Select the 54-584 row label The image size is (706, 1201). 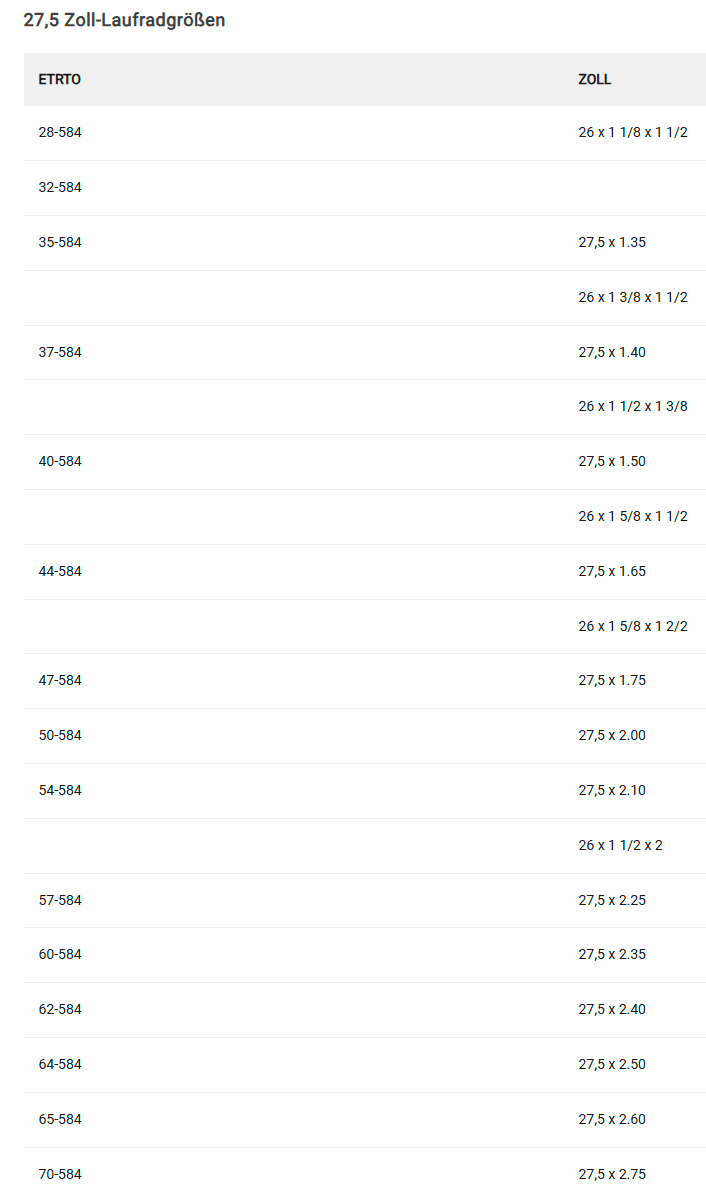tap(60, 790)
